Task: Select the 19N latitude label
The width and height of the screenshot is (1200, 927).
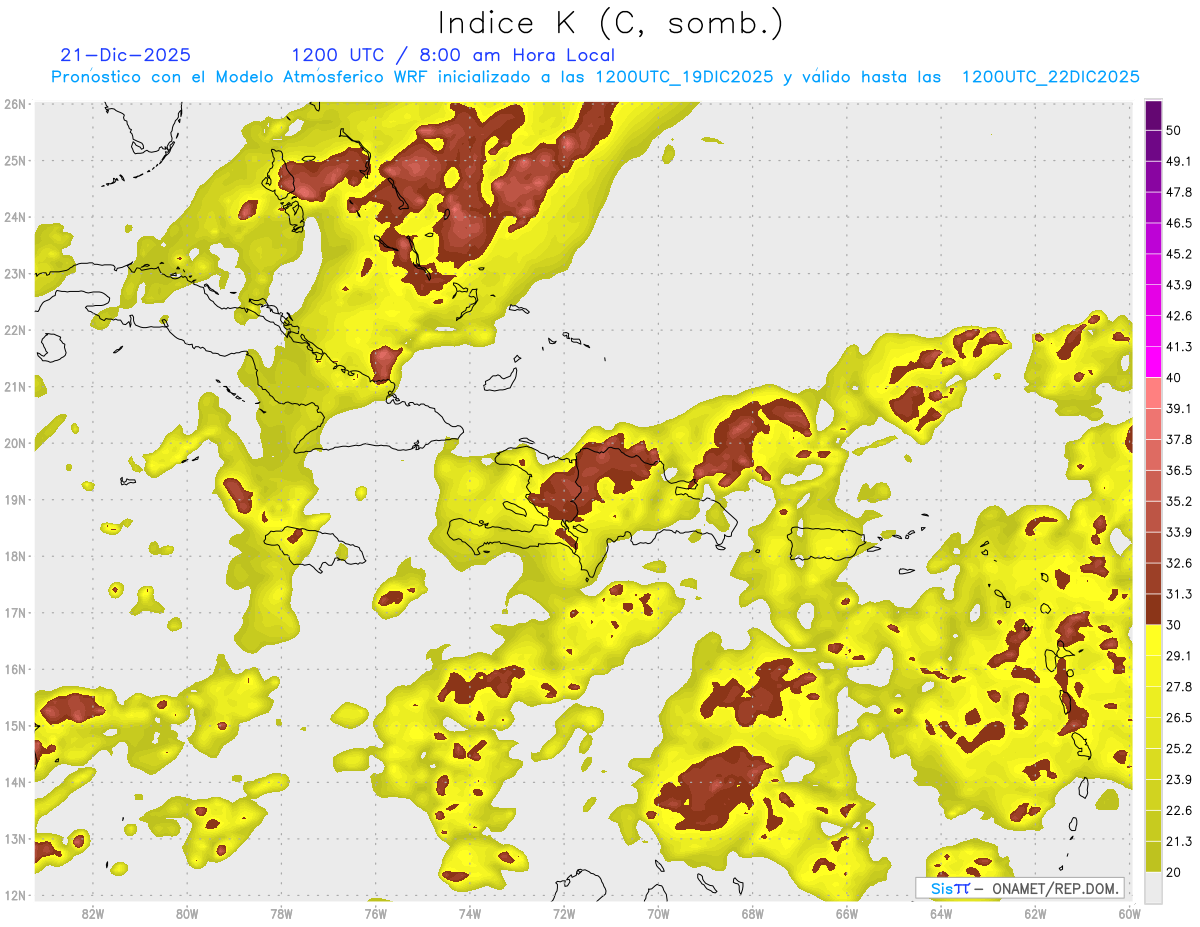Action: pyautogui.click(x=14, y=500)
